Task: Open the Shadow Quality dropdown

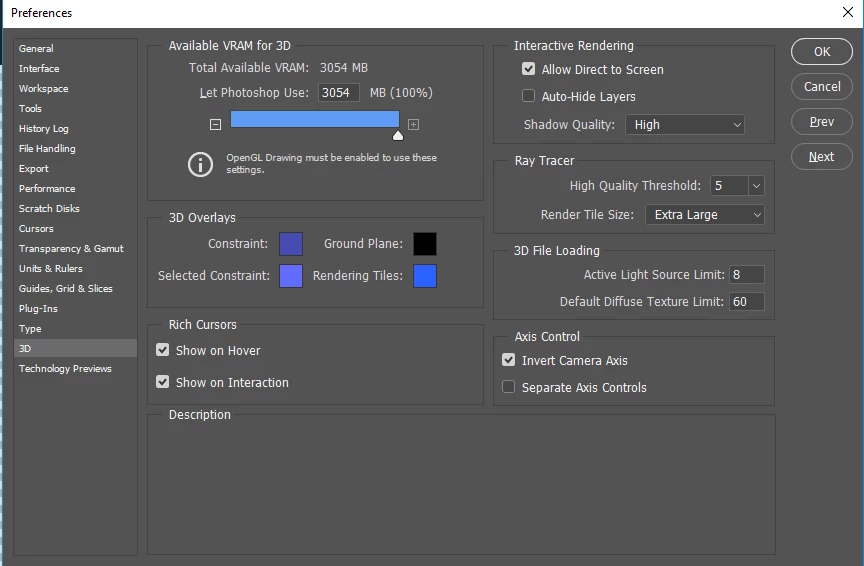Action: (x=685, y=125)
